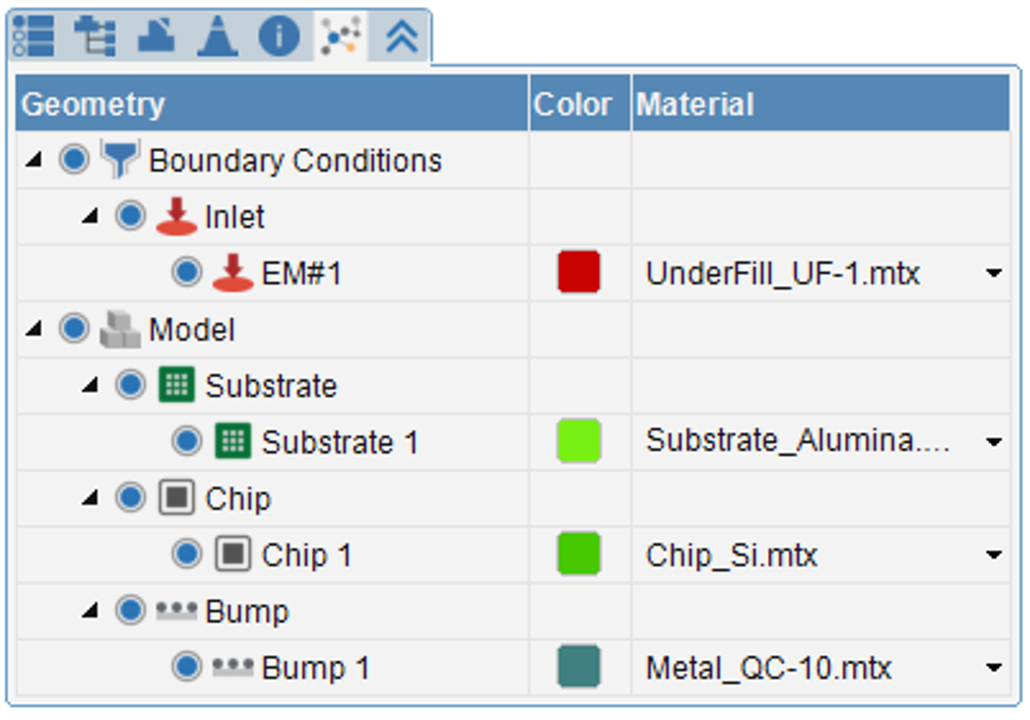Open the list view toolbar icon
Image resolution: width=1030 pixels, height=720 pixels.
pyautogui.click(x=34, y=35)
